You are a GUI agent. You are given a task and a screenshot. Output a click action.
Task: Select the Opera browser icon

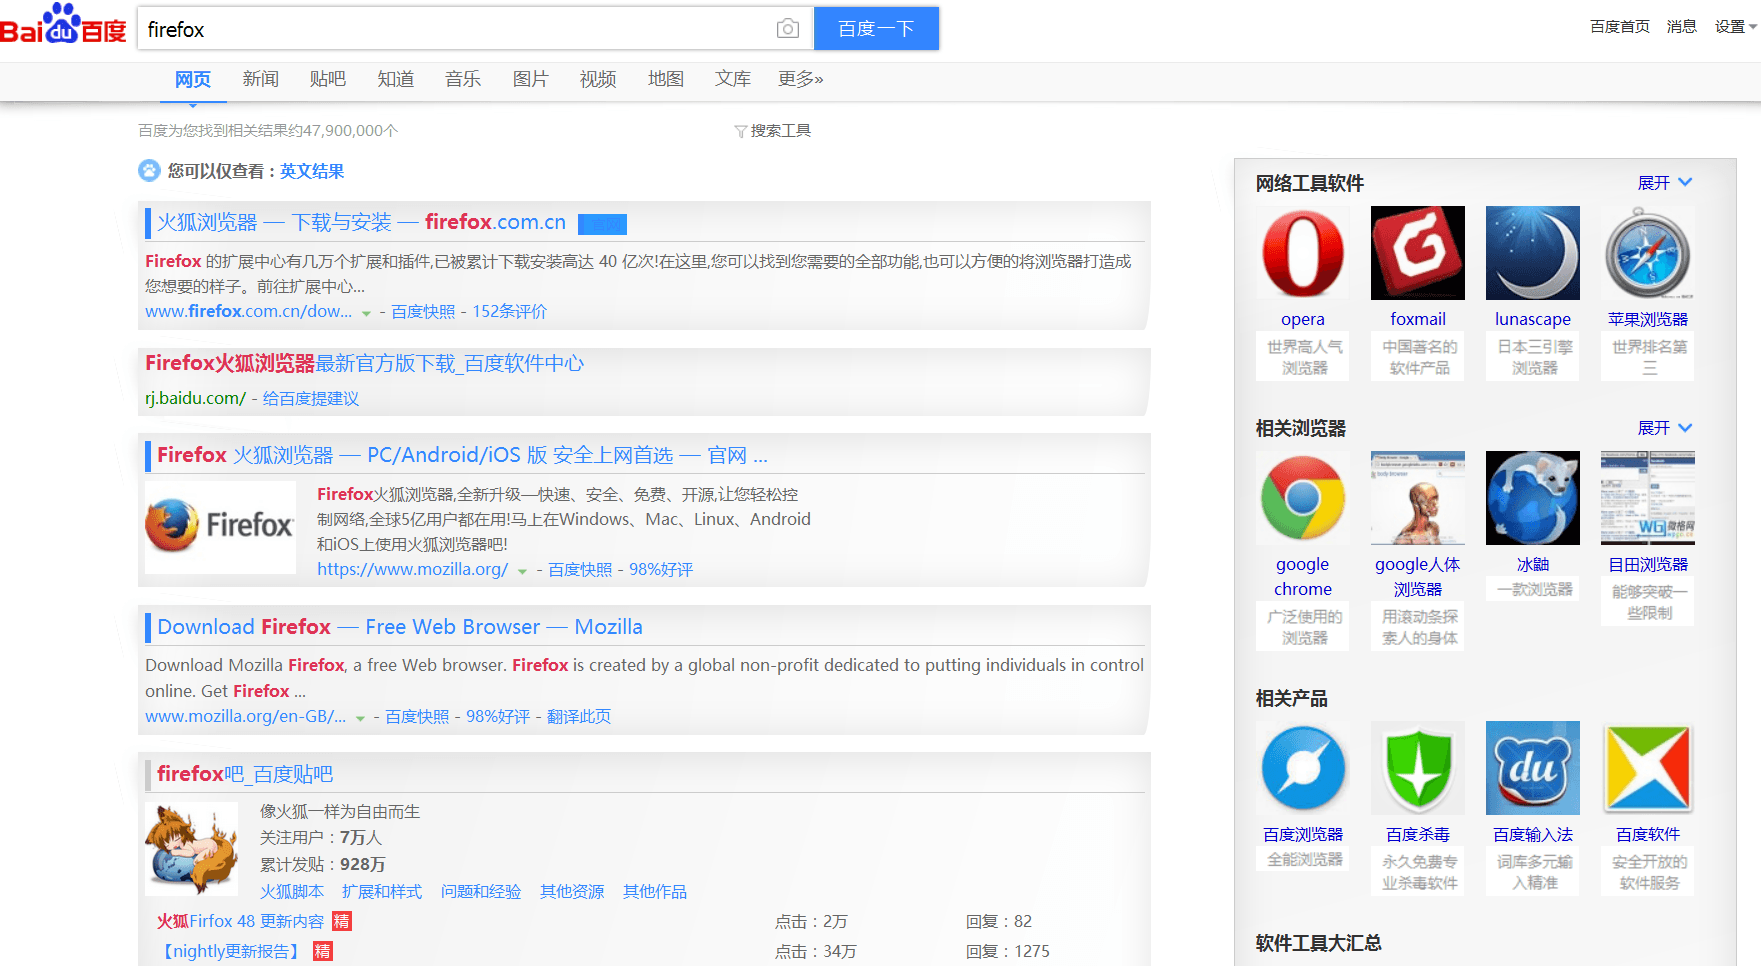[x=1302, y=253]
